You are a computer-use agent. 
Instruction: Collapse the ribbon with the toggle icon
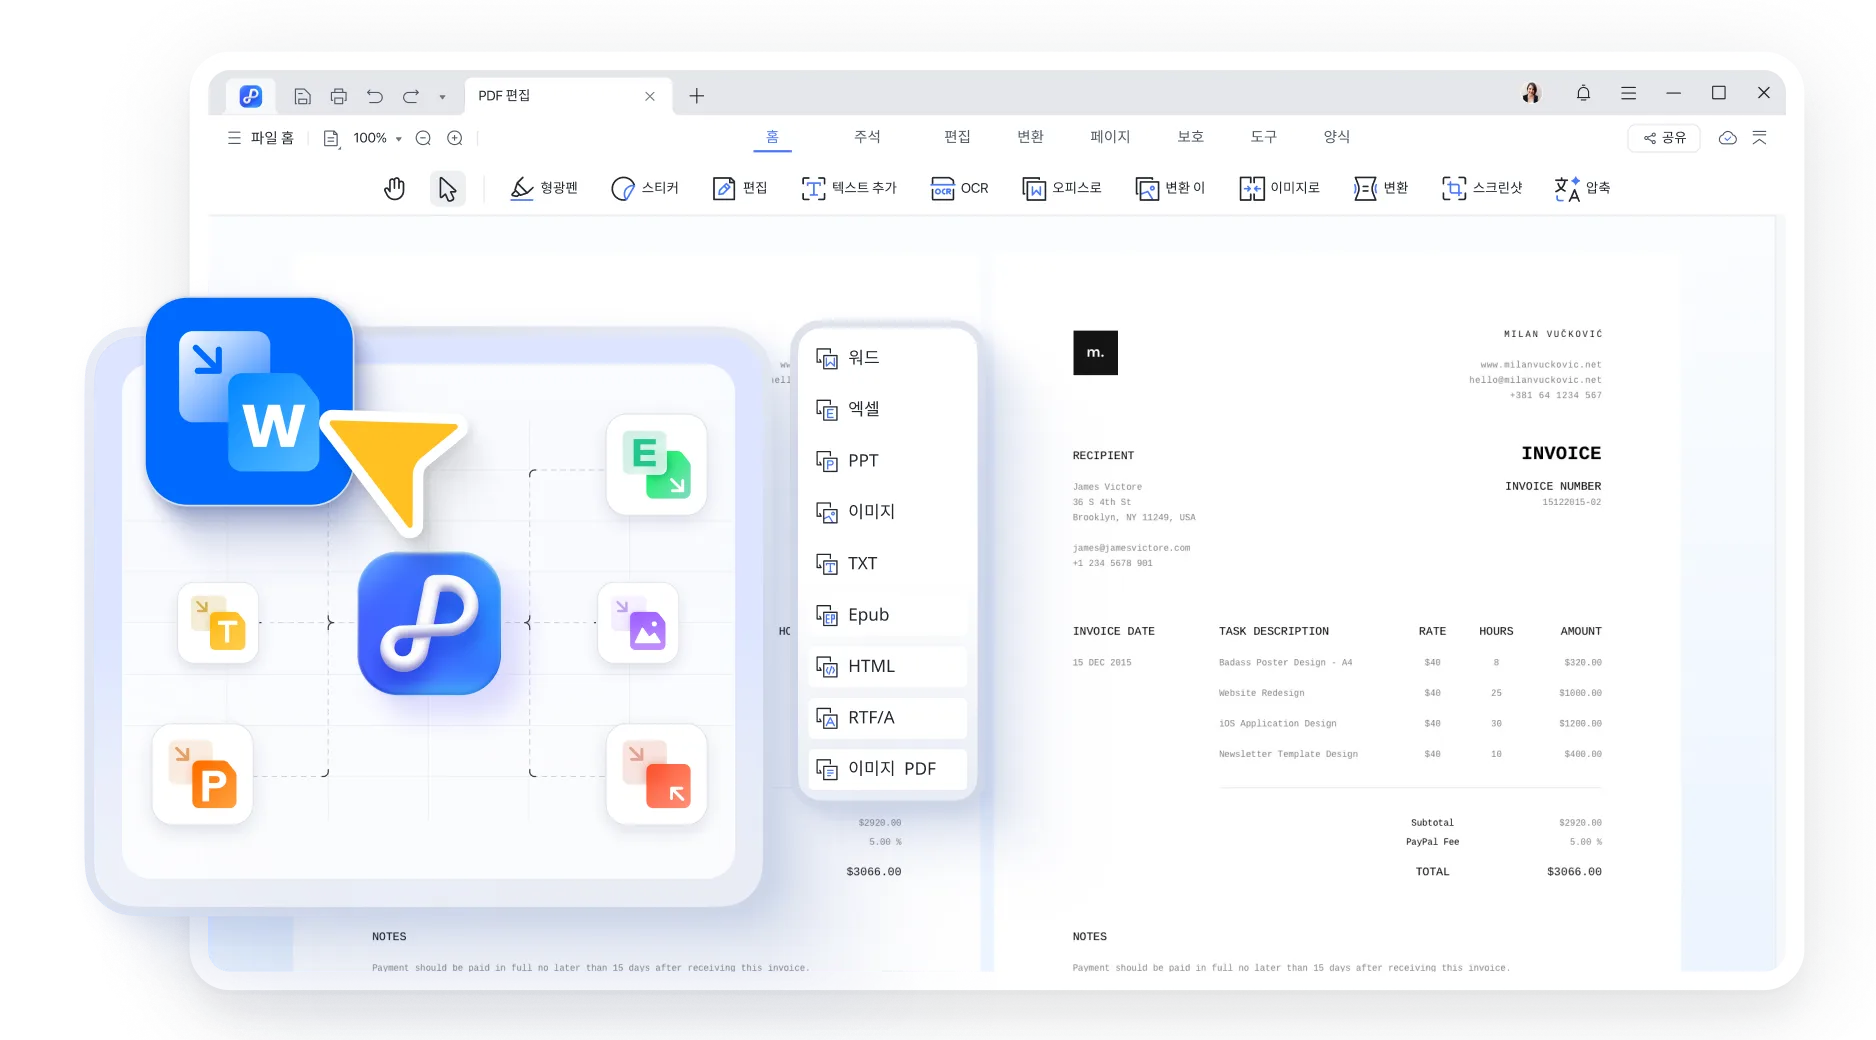pyautogui.click(x=1759, y=138)
